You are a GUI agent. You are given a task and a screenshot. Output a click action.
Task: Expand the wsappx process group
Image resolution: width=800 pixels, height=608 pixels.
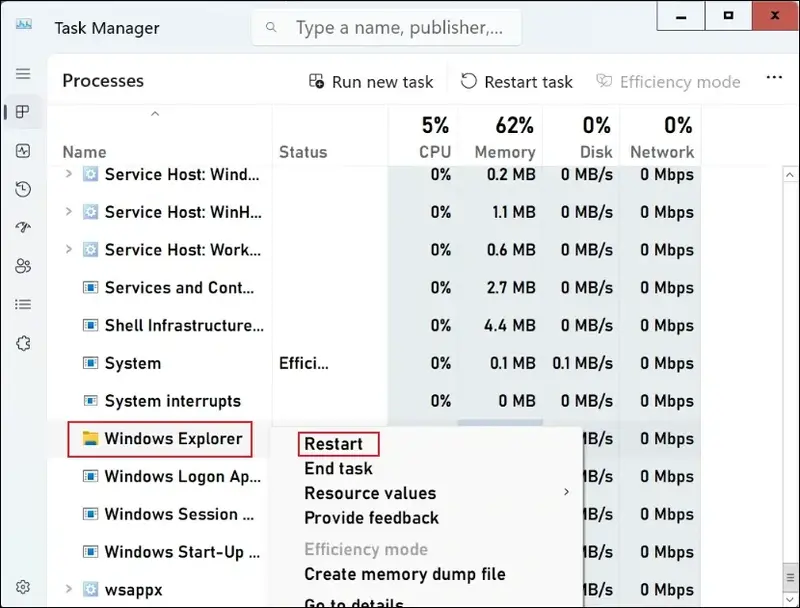(68, 589)
